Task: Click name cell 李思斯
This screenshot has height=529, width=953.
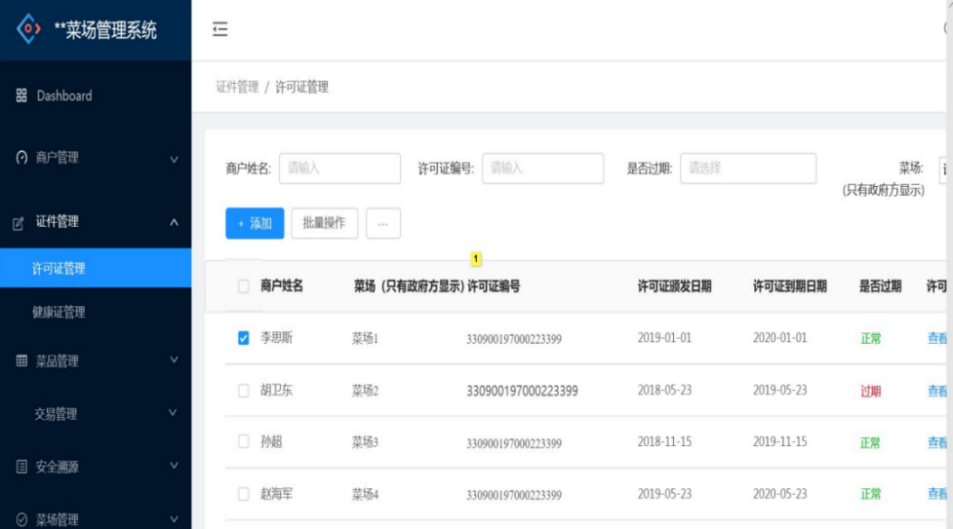Action: (277, 337)
